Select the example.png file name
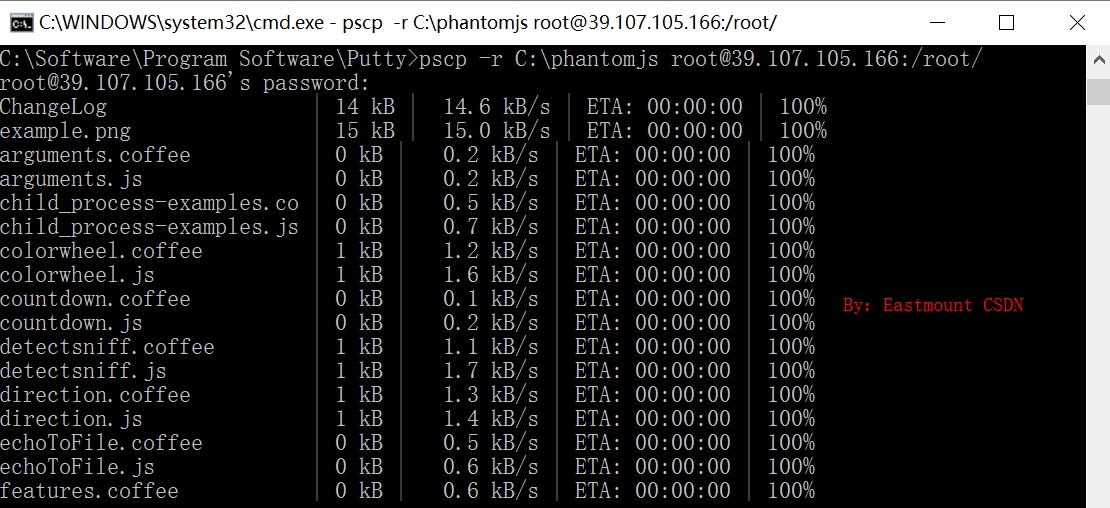This screenshot has height=508, width=1110. (65, 131)
